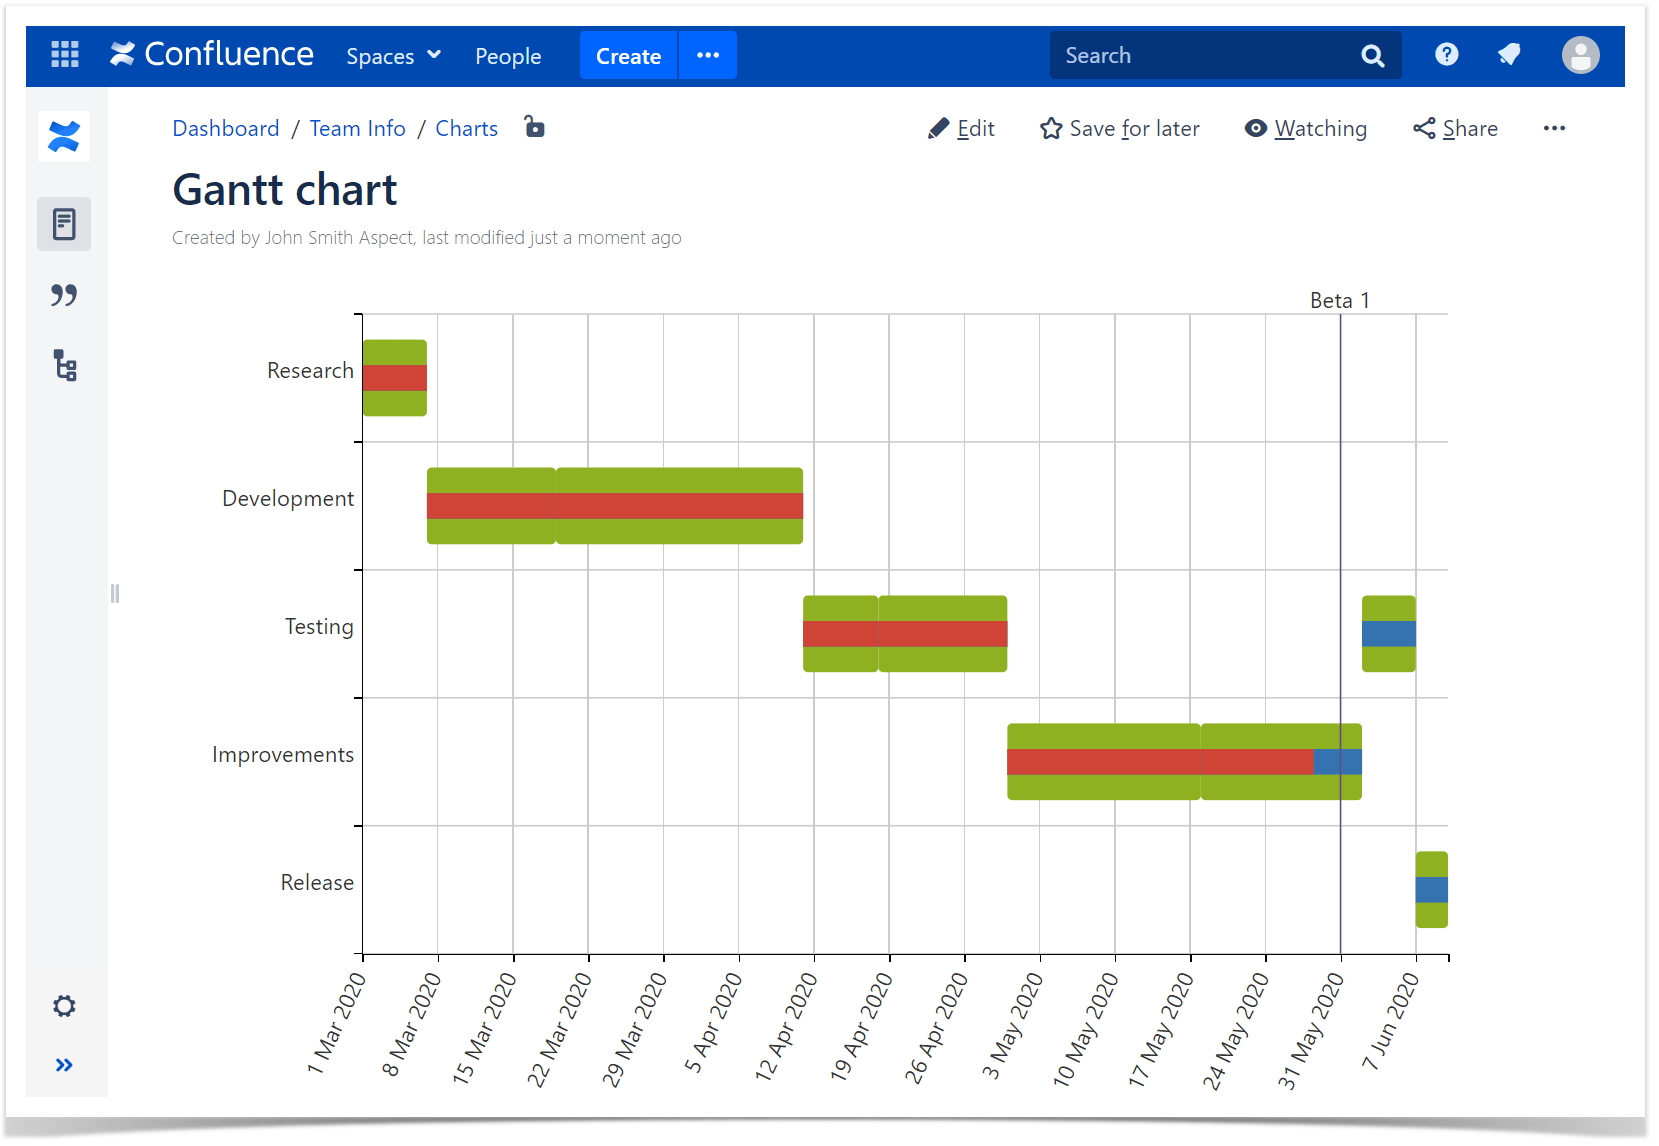This screenshot has height=1146, width=1659.
Task: Open the help question mark icon
Action: [x=1446, y=54]
